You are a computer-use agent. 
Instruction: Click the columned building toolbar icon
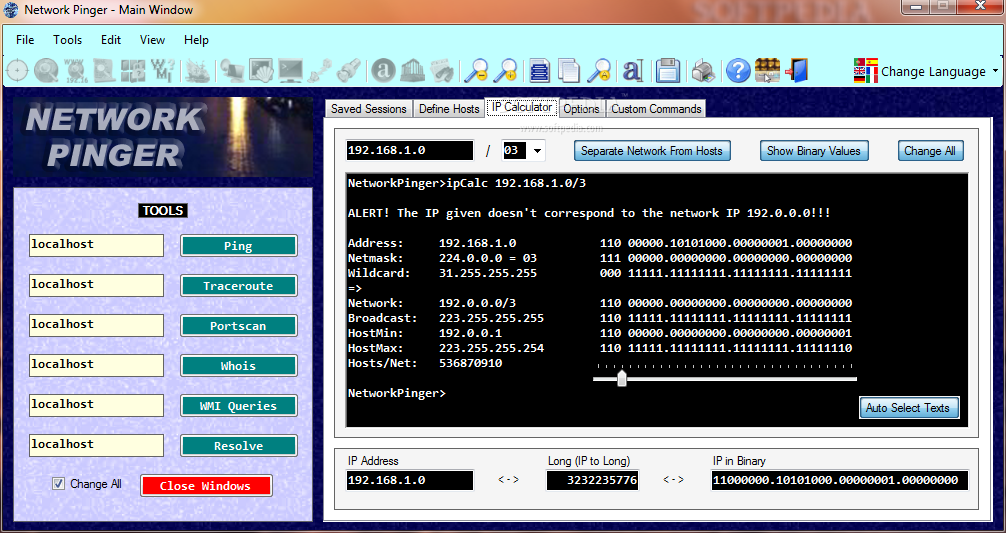point(413,71)
